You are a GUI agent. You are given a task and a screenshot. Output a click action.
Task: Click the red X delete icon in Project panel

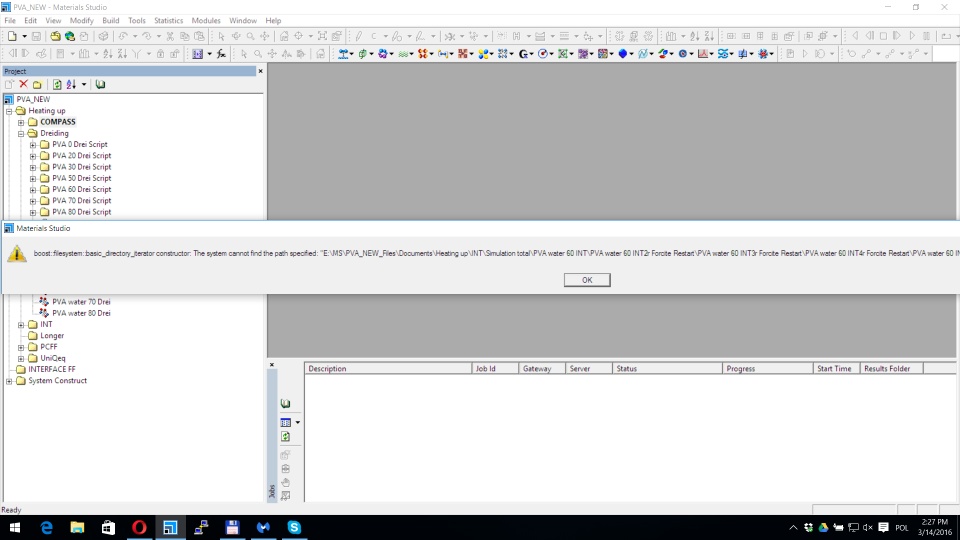tap(23, 84)
